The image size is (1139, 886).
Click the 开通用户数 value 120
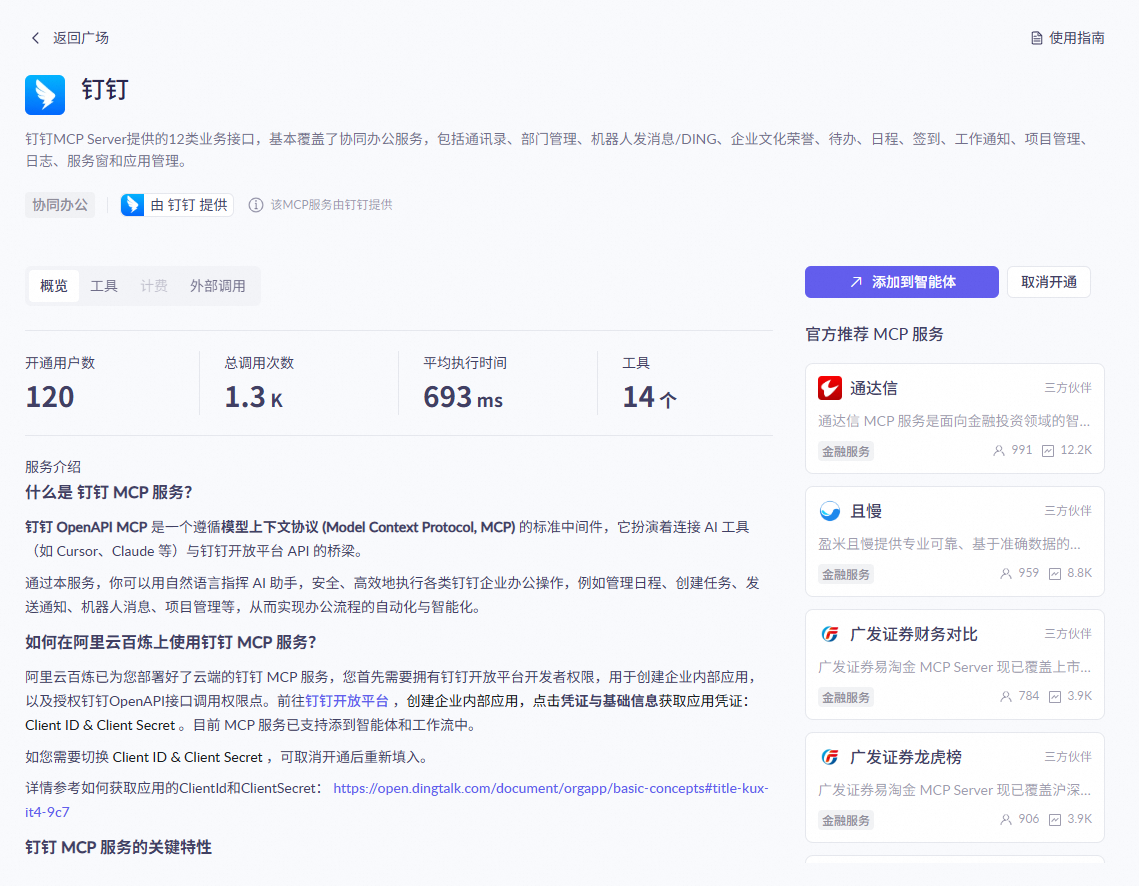[49, 397]
